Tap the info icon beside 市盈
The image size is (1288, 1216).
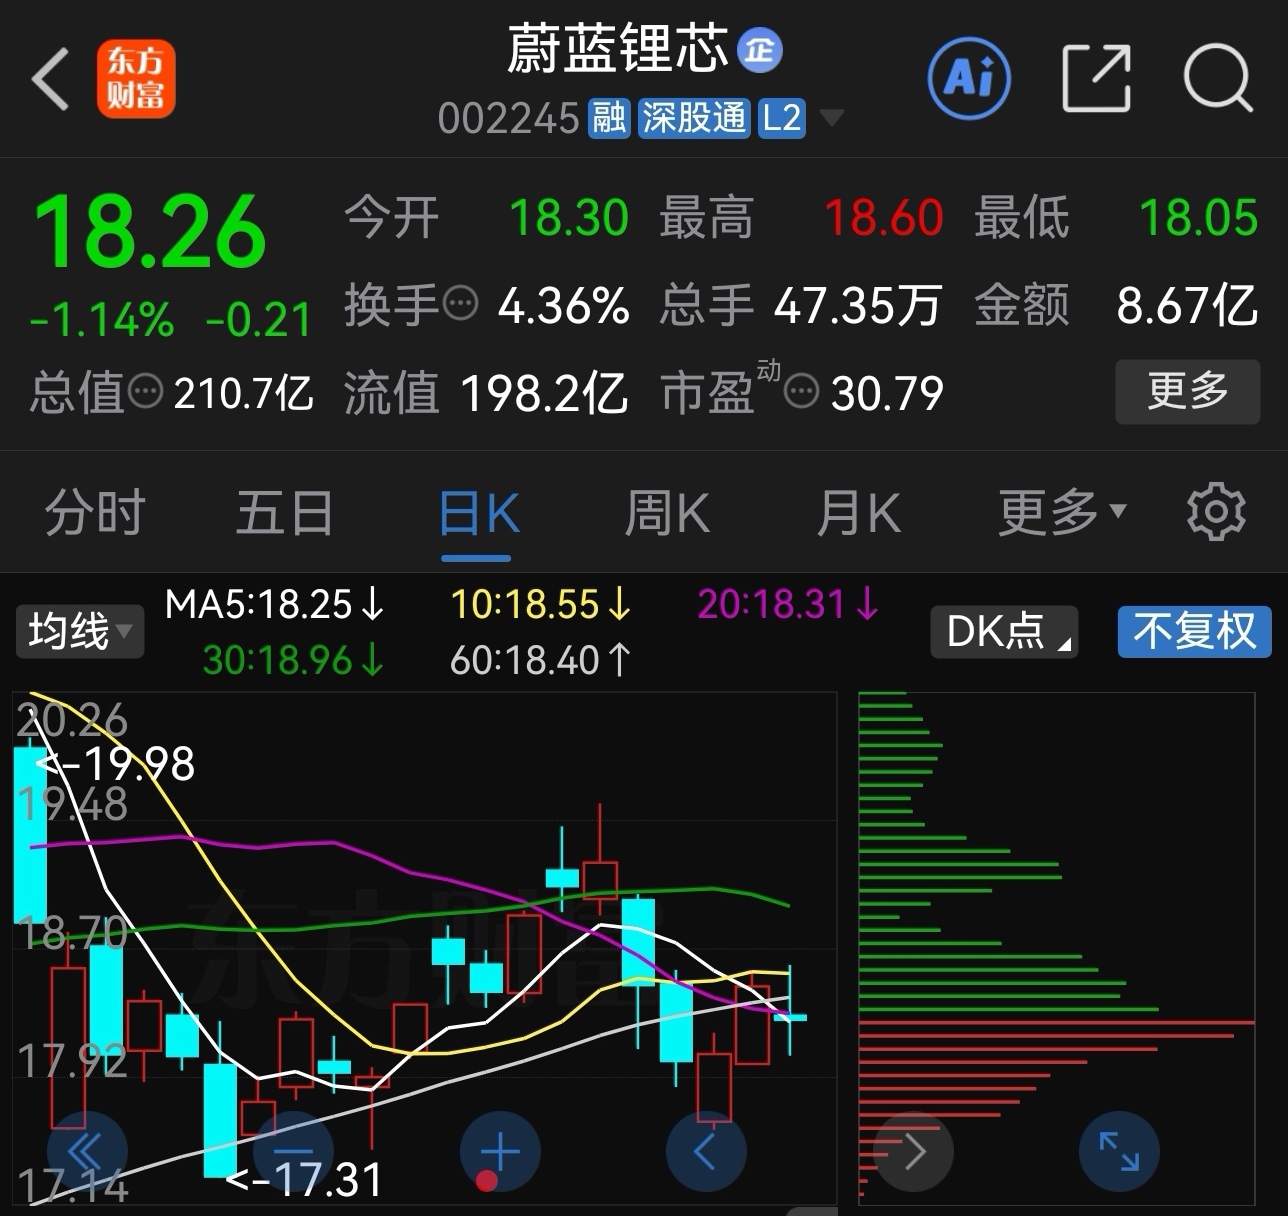801,392
